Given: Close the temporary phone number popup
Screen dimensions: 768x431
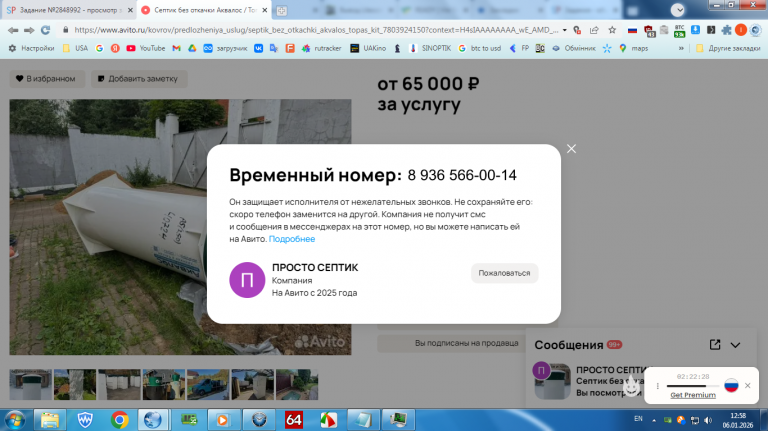Looking at the screenshot, I should click(x=571, y=149).
